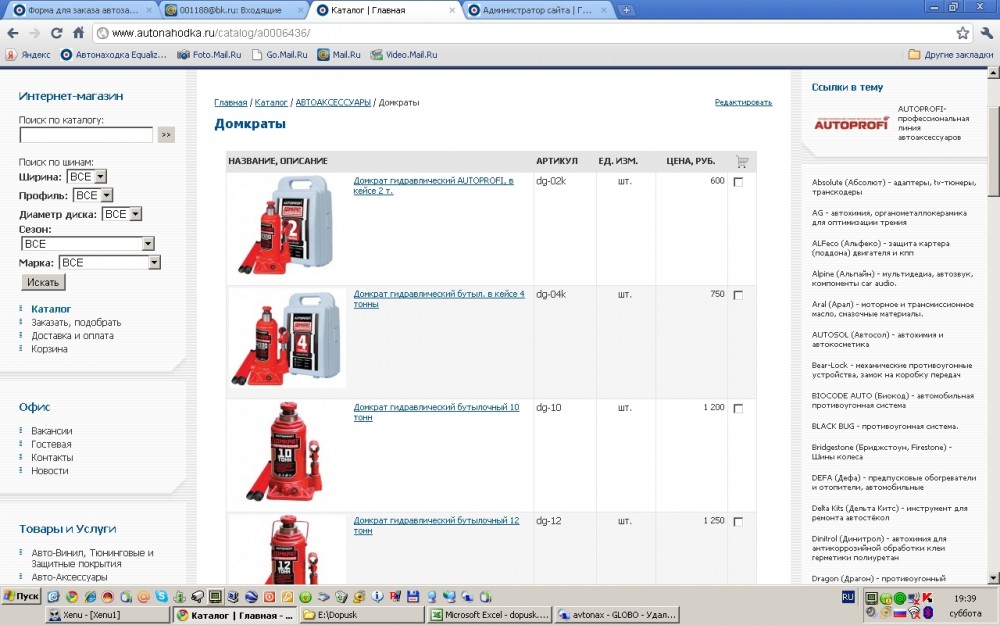
Task: Go back using the browser back arrow
Action: [13, 33]
